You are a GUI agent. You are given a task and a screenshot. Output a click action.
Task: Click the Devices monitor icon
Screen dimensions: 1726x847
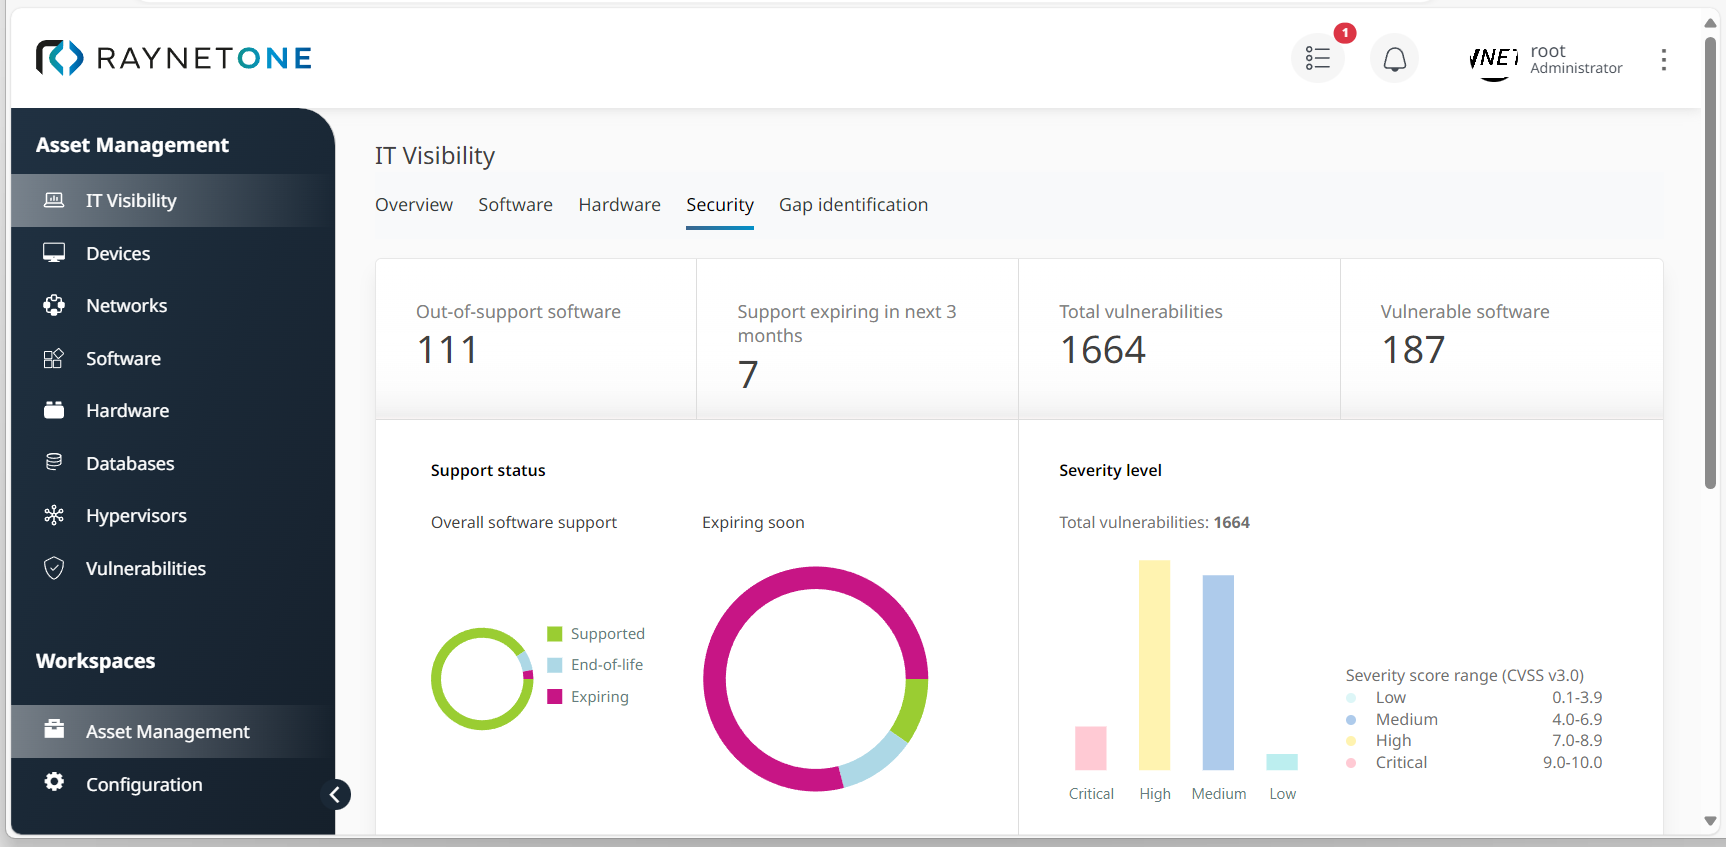(54, 253)
